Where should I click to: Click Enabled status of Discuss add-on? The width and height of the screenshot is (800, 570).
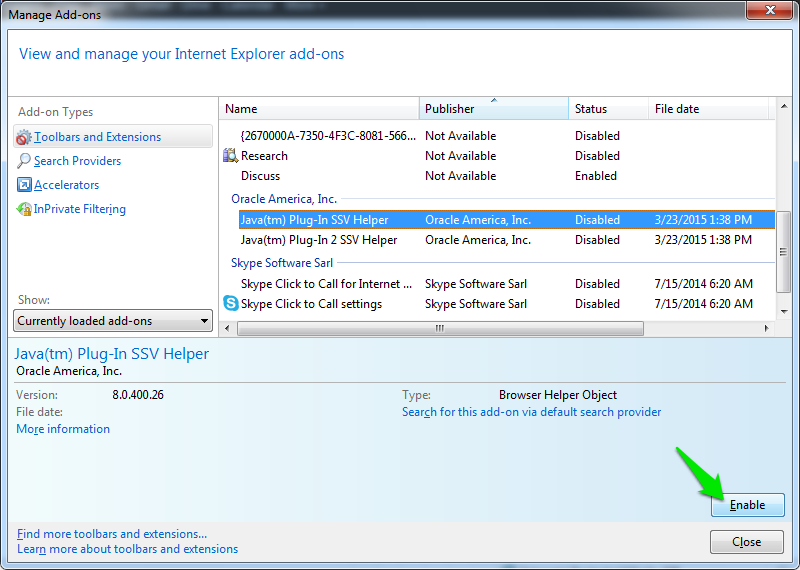(x=596, y=176)
